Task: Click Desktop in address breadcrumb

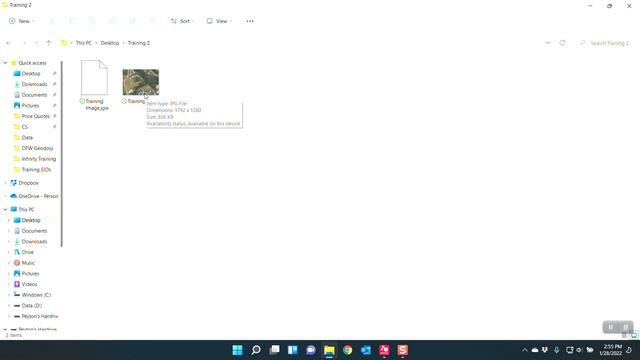Action: coord(110,43)
